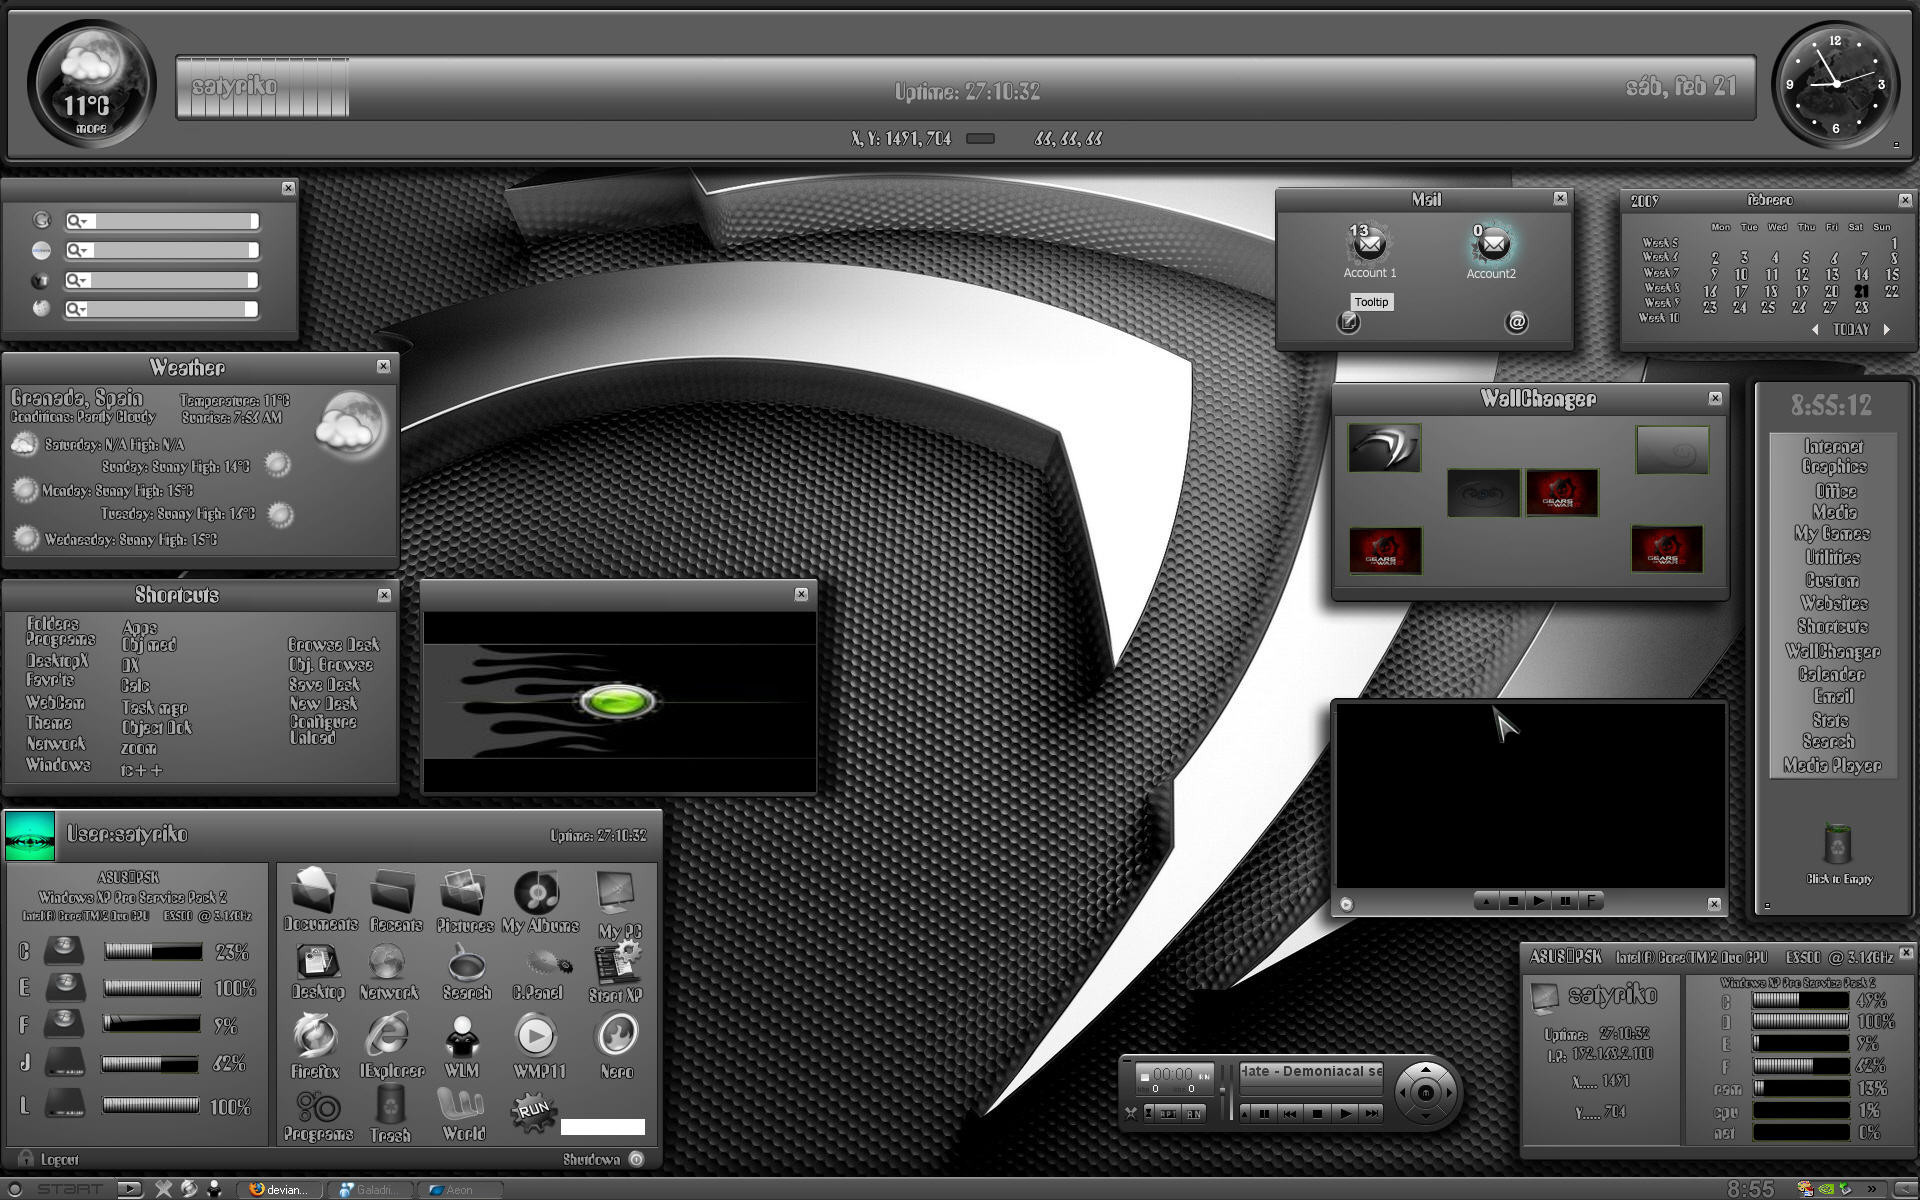Launch Firefox from the user panel
The height and width of the screenshot is (1200, 1920).
point(316,1036)
